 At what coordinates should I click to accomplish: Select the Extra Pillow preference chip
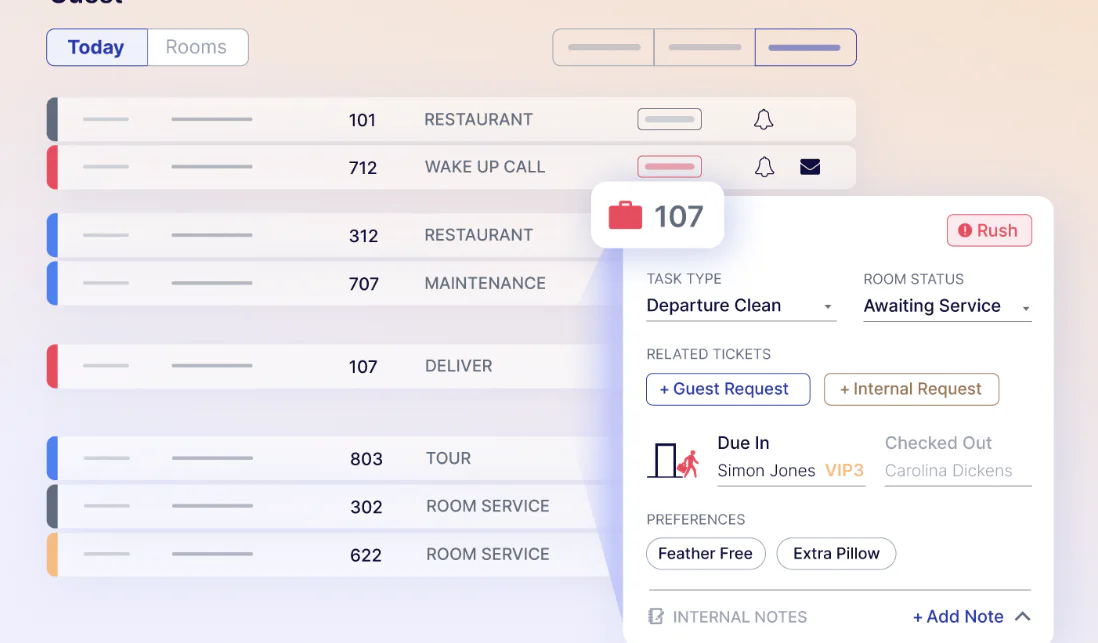pyautogui.click(x=835, y=553)
